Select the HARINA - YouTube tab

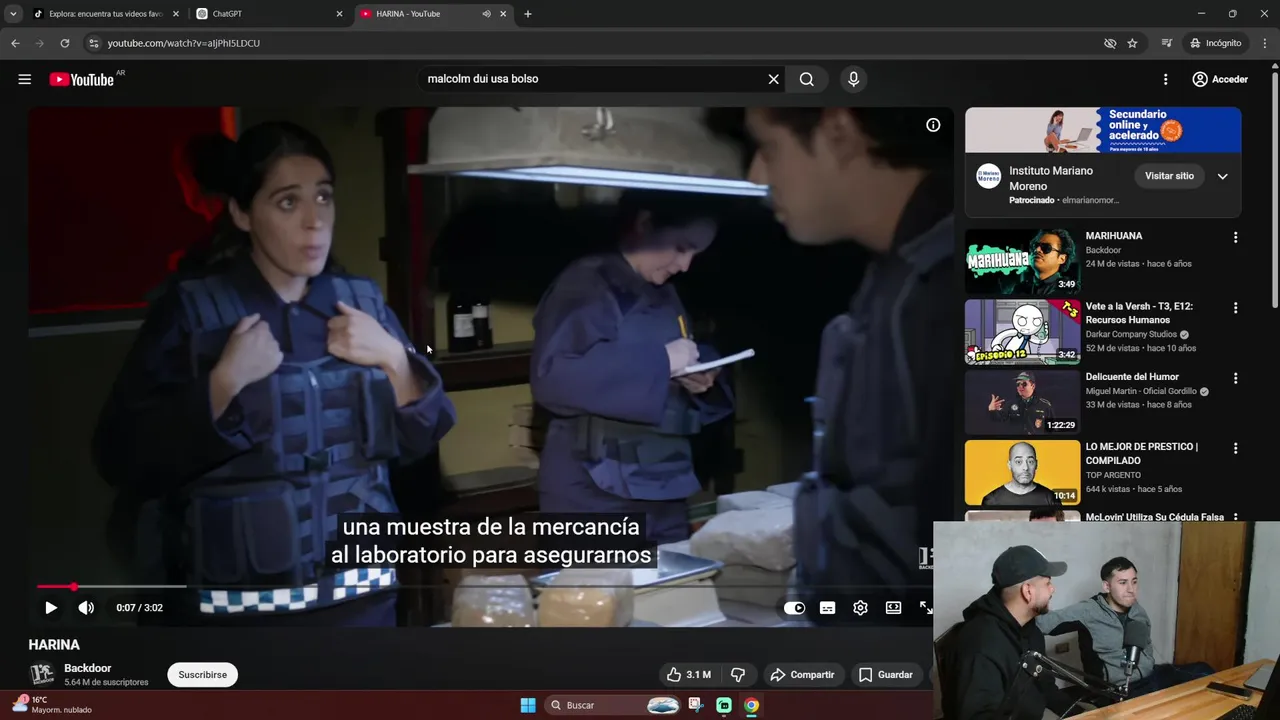pos(418,14)
